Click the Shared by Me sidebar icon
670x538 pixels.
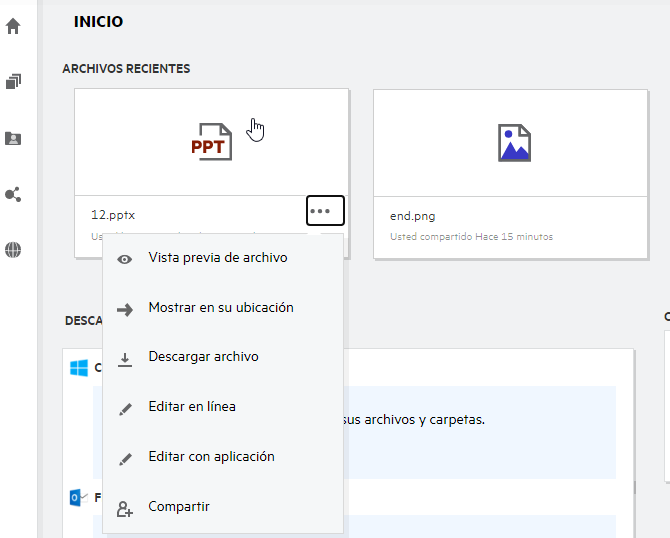(13, 194)
